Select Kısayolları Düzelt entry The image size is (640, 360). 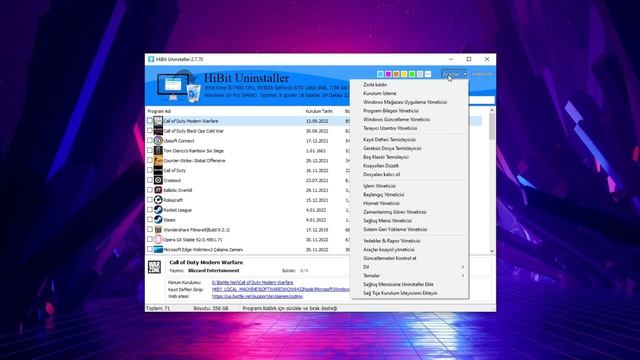(409, 166)
